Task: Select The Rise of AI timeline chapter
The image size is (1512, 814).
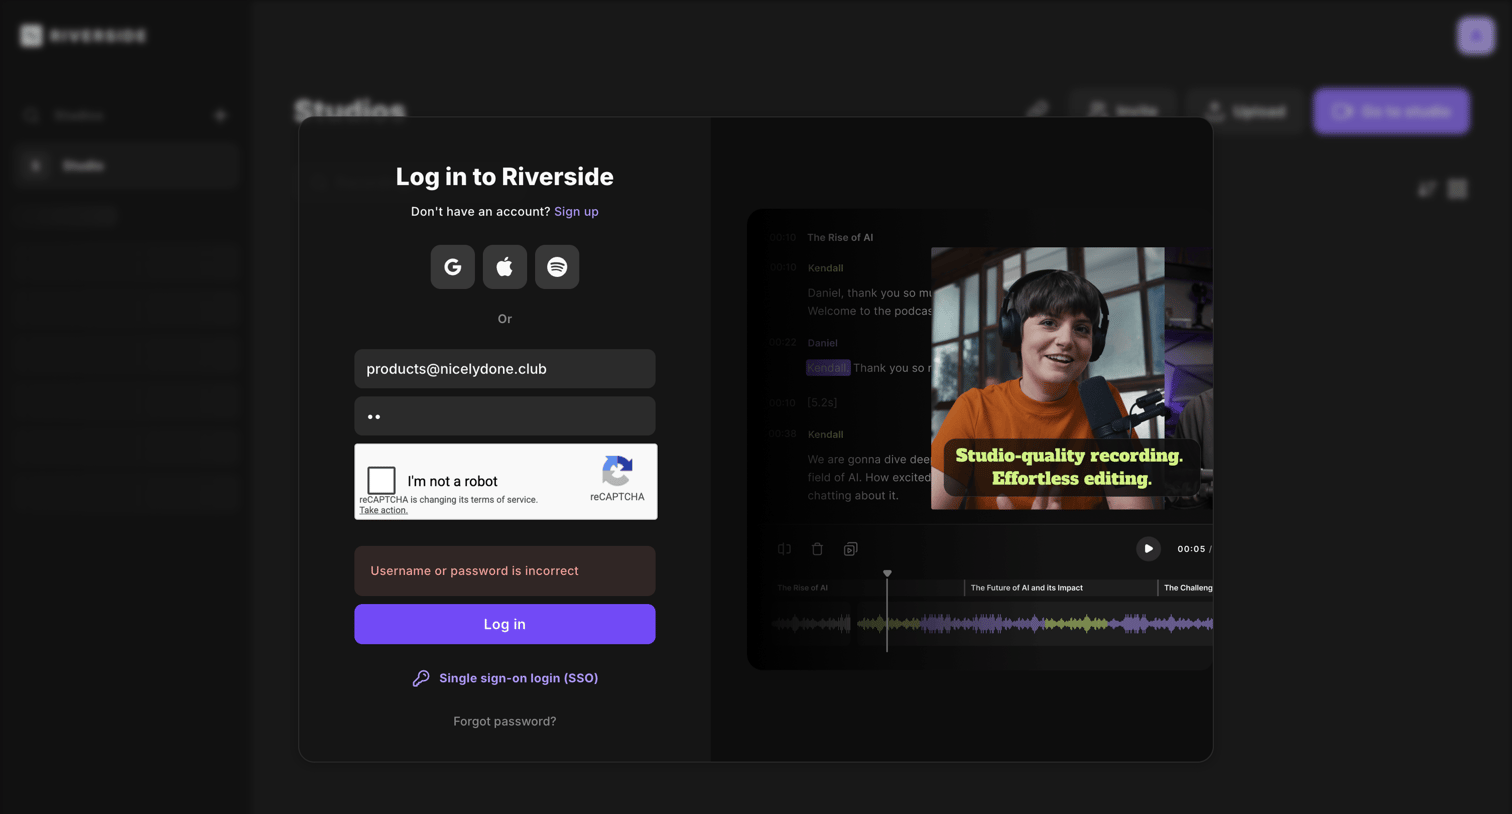Action: pos(803,588)
